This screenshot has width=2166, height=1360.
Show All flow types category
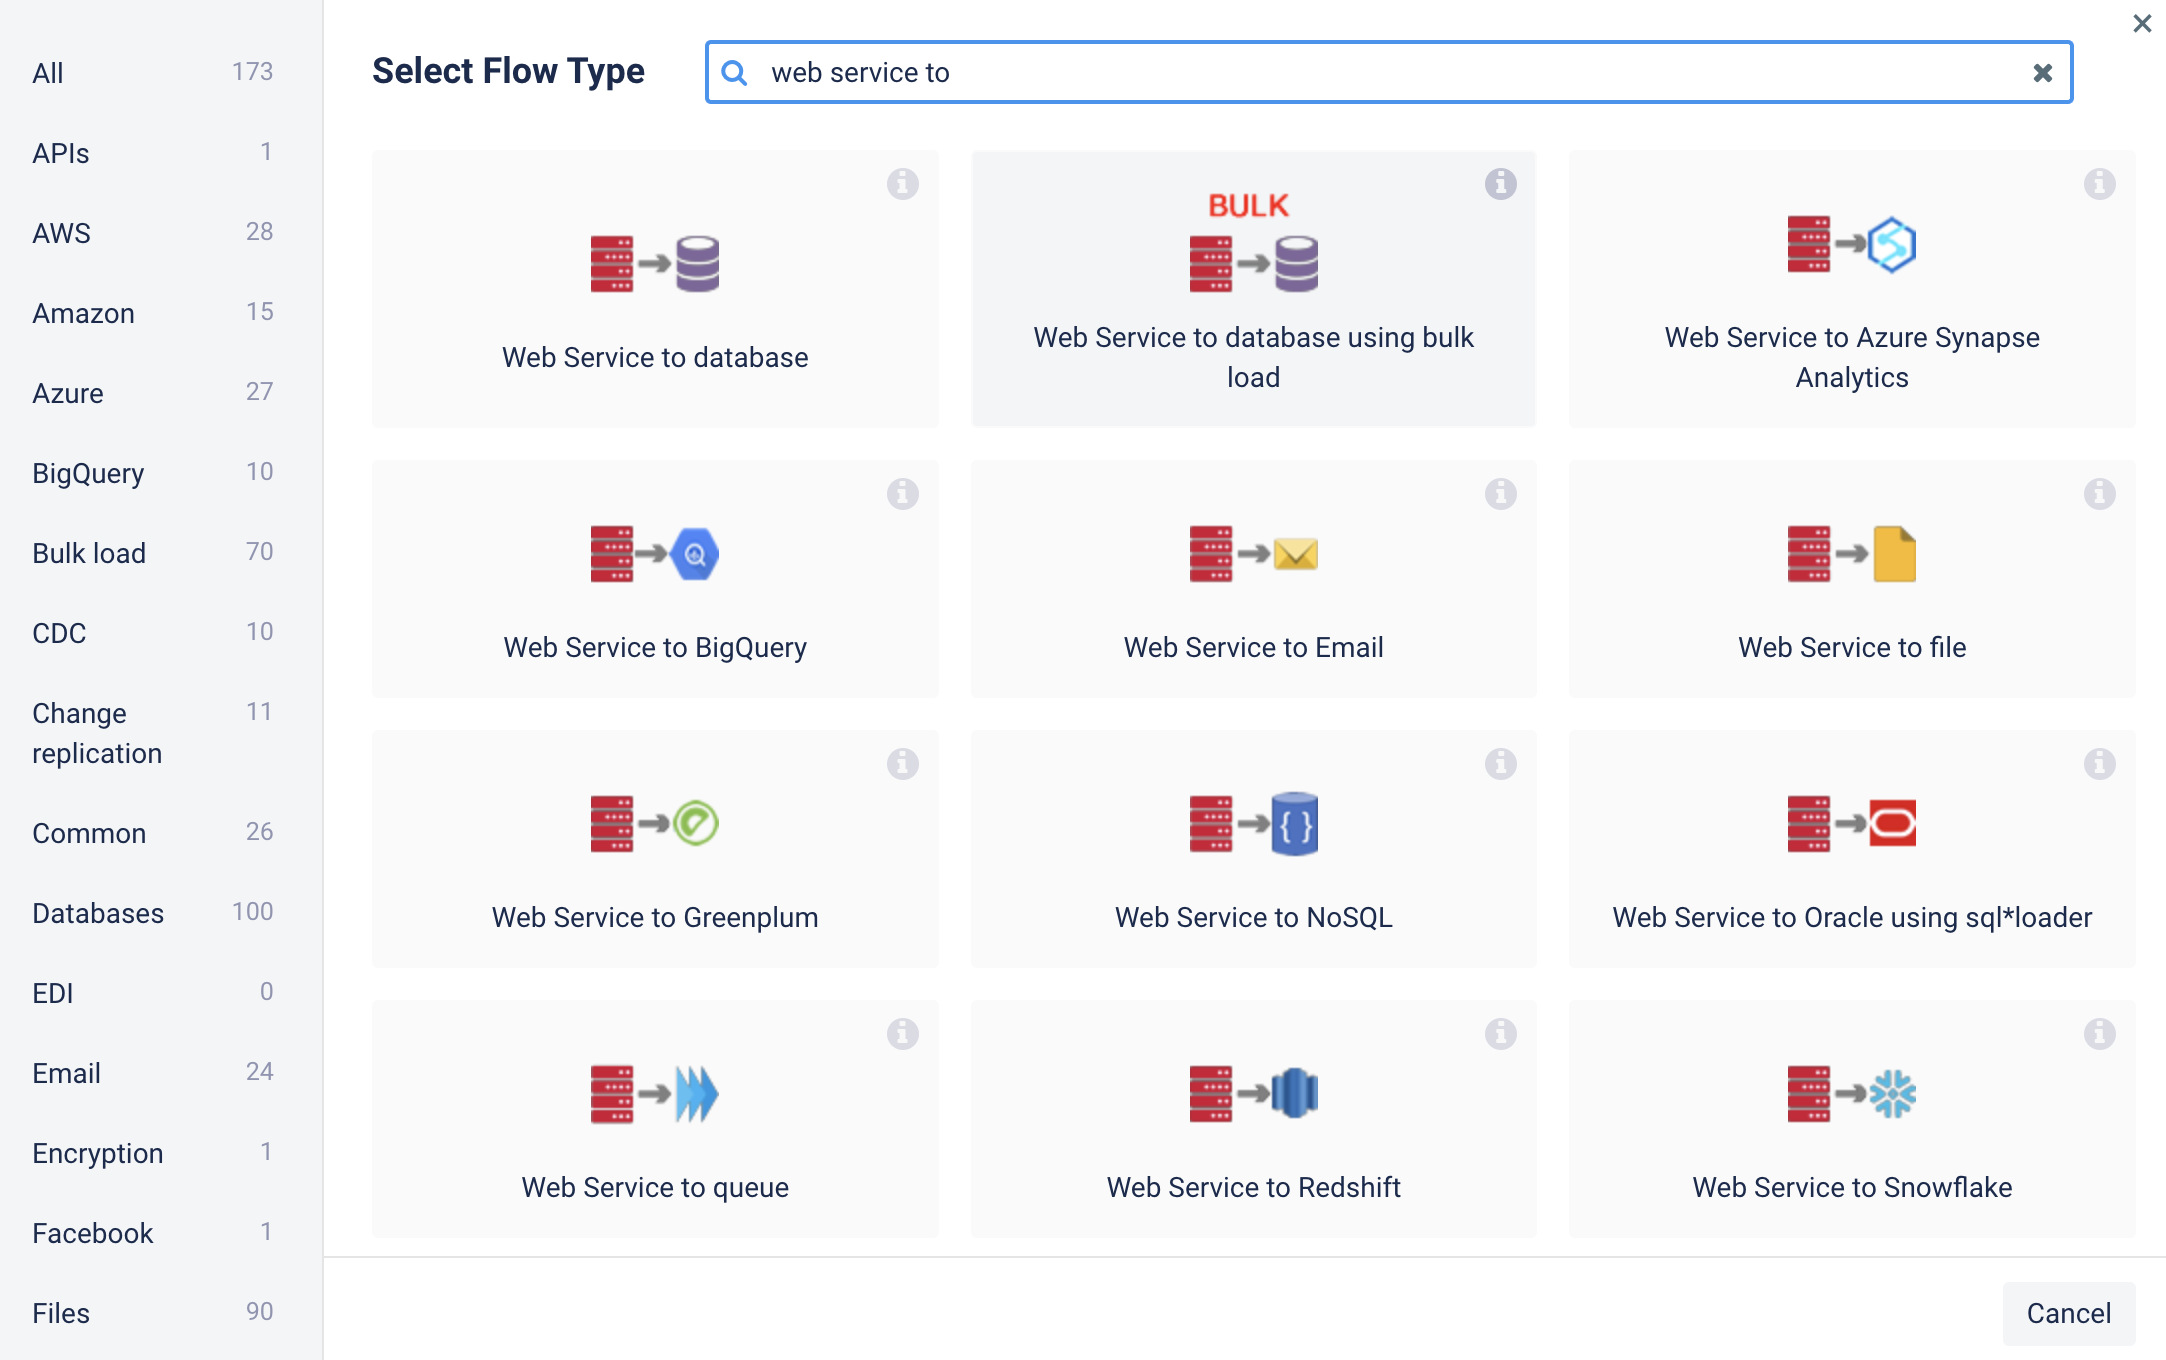tap(48, 73)
